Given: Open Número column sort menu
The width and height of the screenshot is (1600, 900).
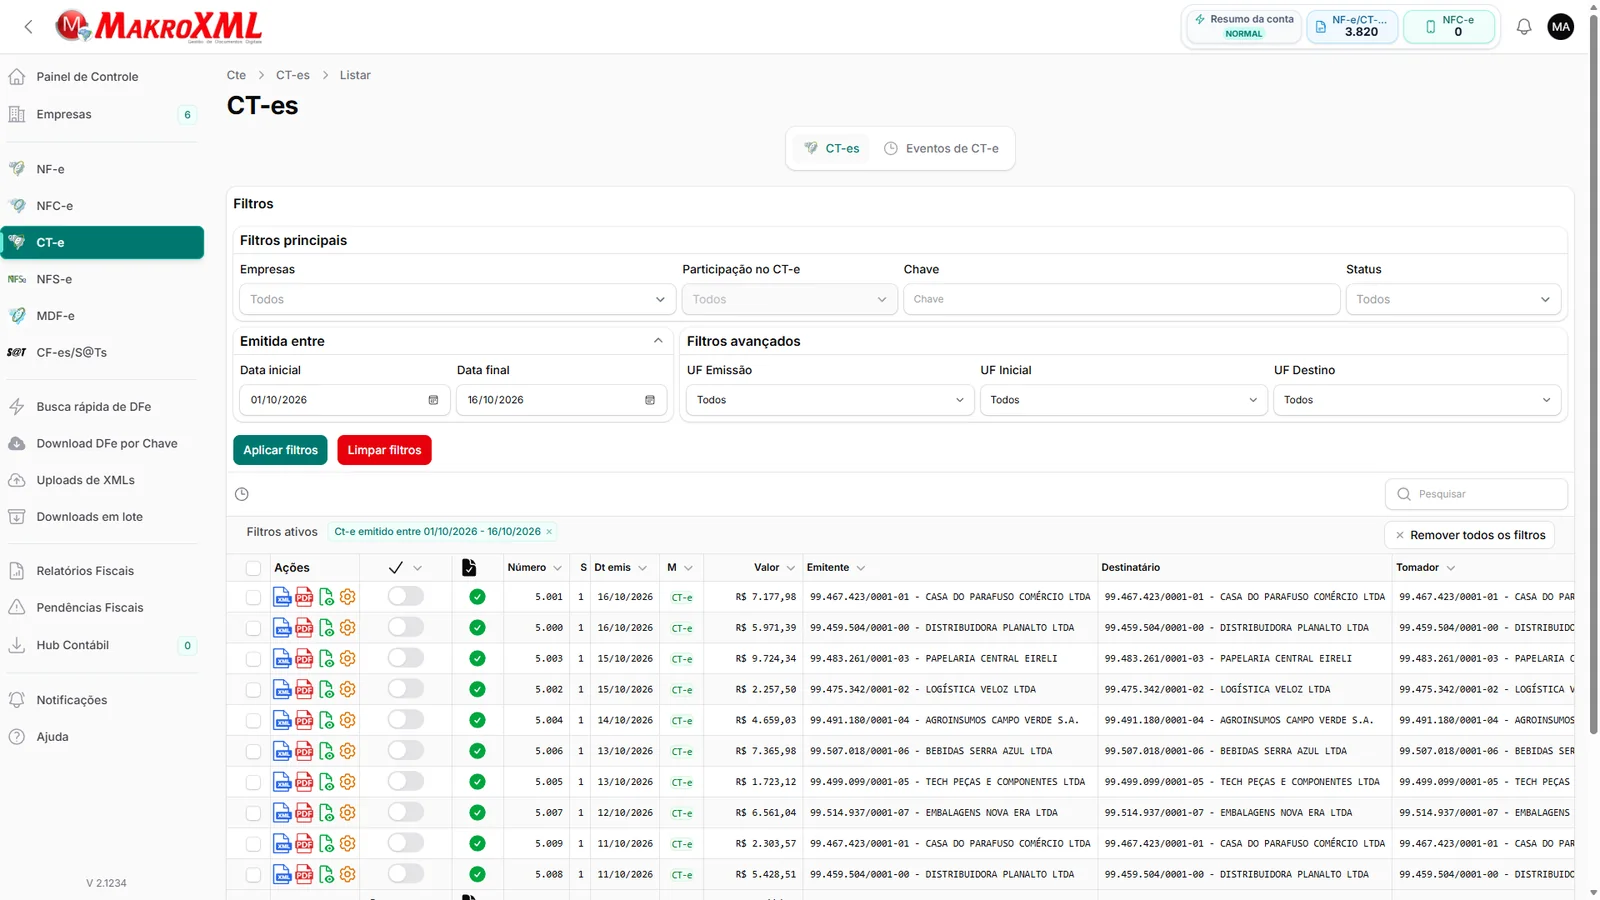Looking at the screenshot, I should 557,568.
